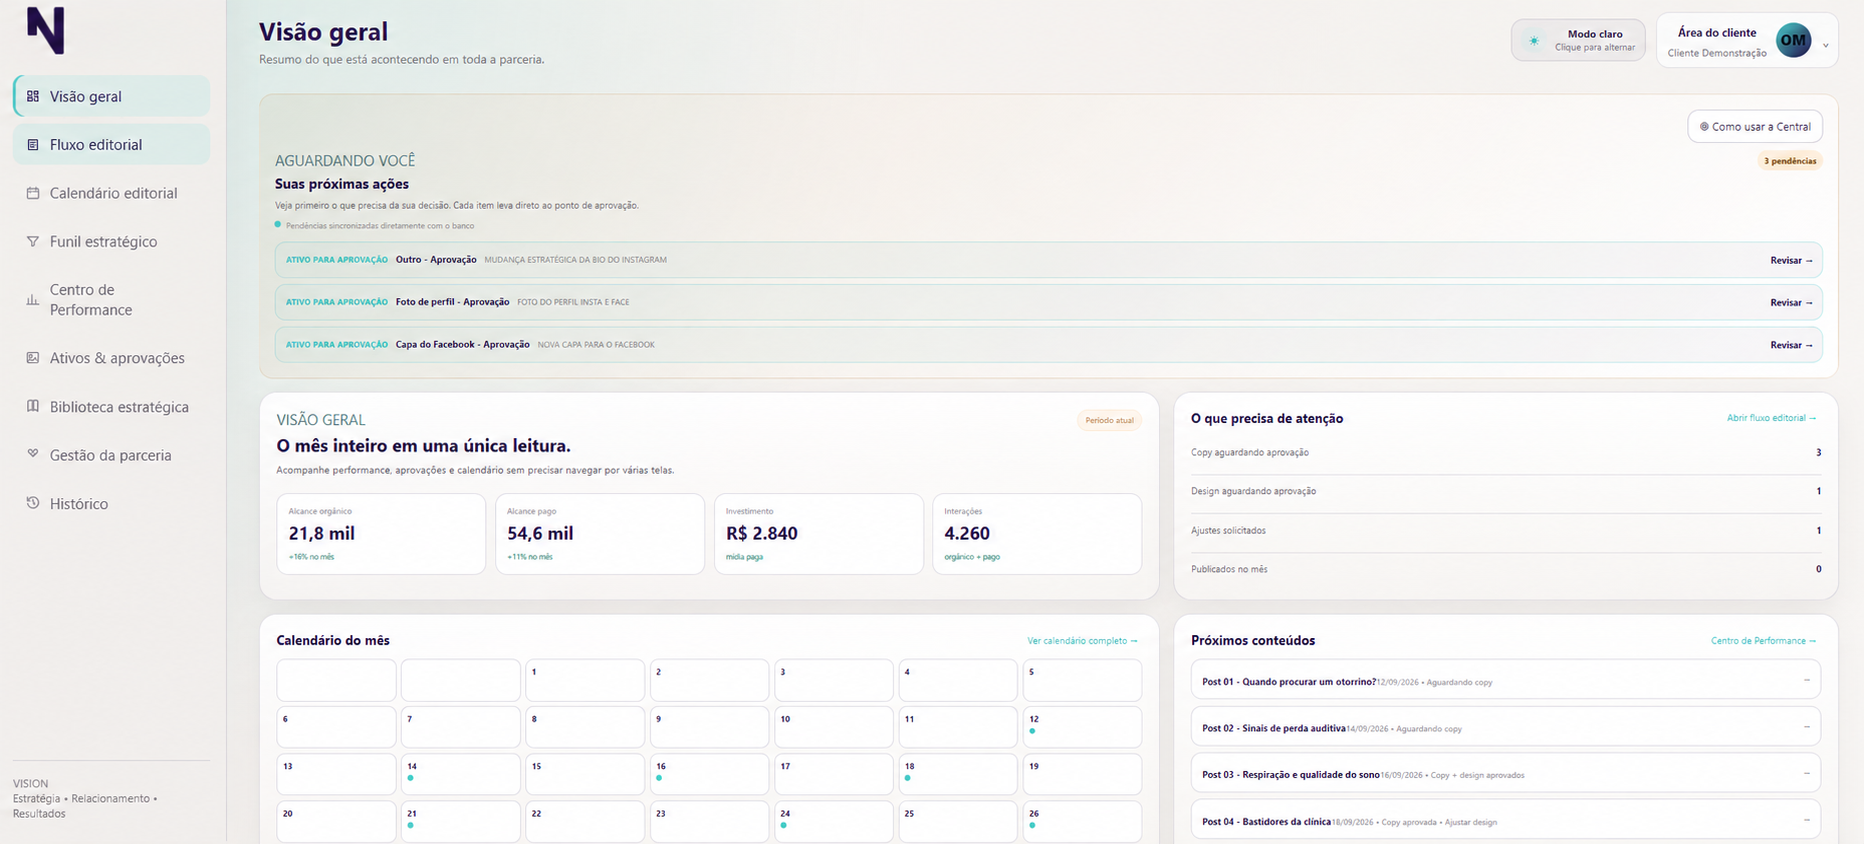The height and width of the screenshot is (844, 1864).
Task: Click the Funil estratégico funnel icon
Action: coord(33,242)
